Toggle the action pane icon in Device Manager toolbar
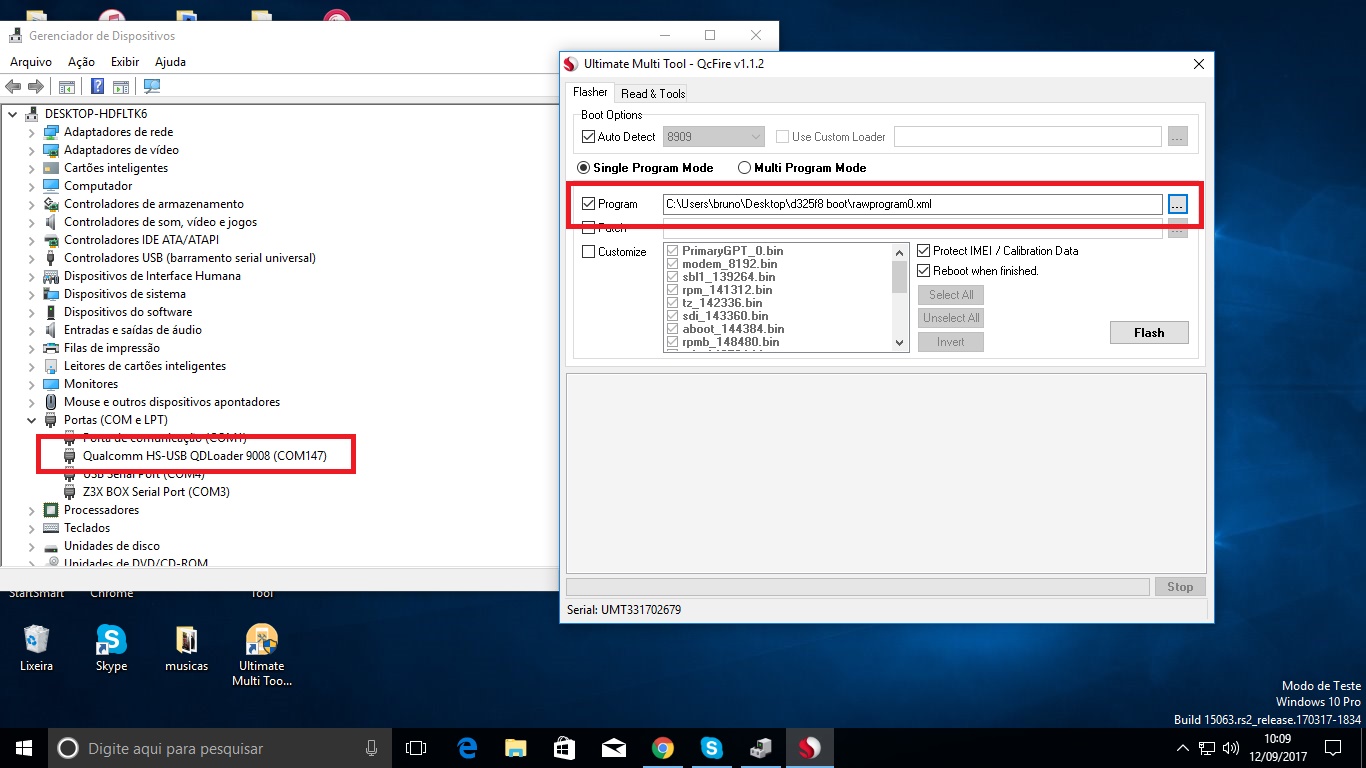Image resolution: width=1366 pixels, height=768 pixels. point(121,87)
